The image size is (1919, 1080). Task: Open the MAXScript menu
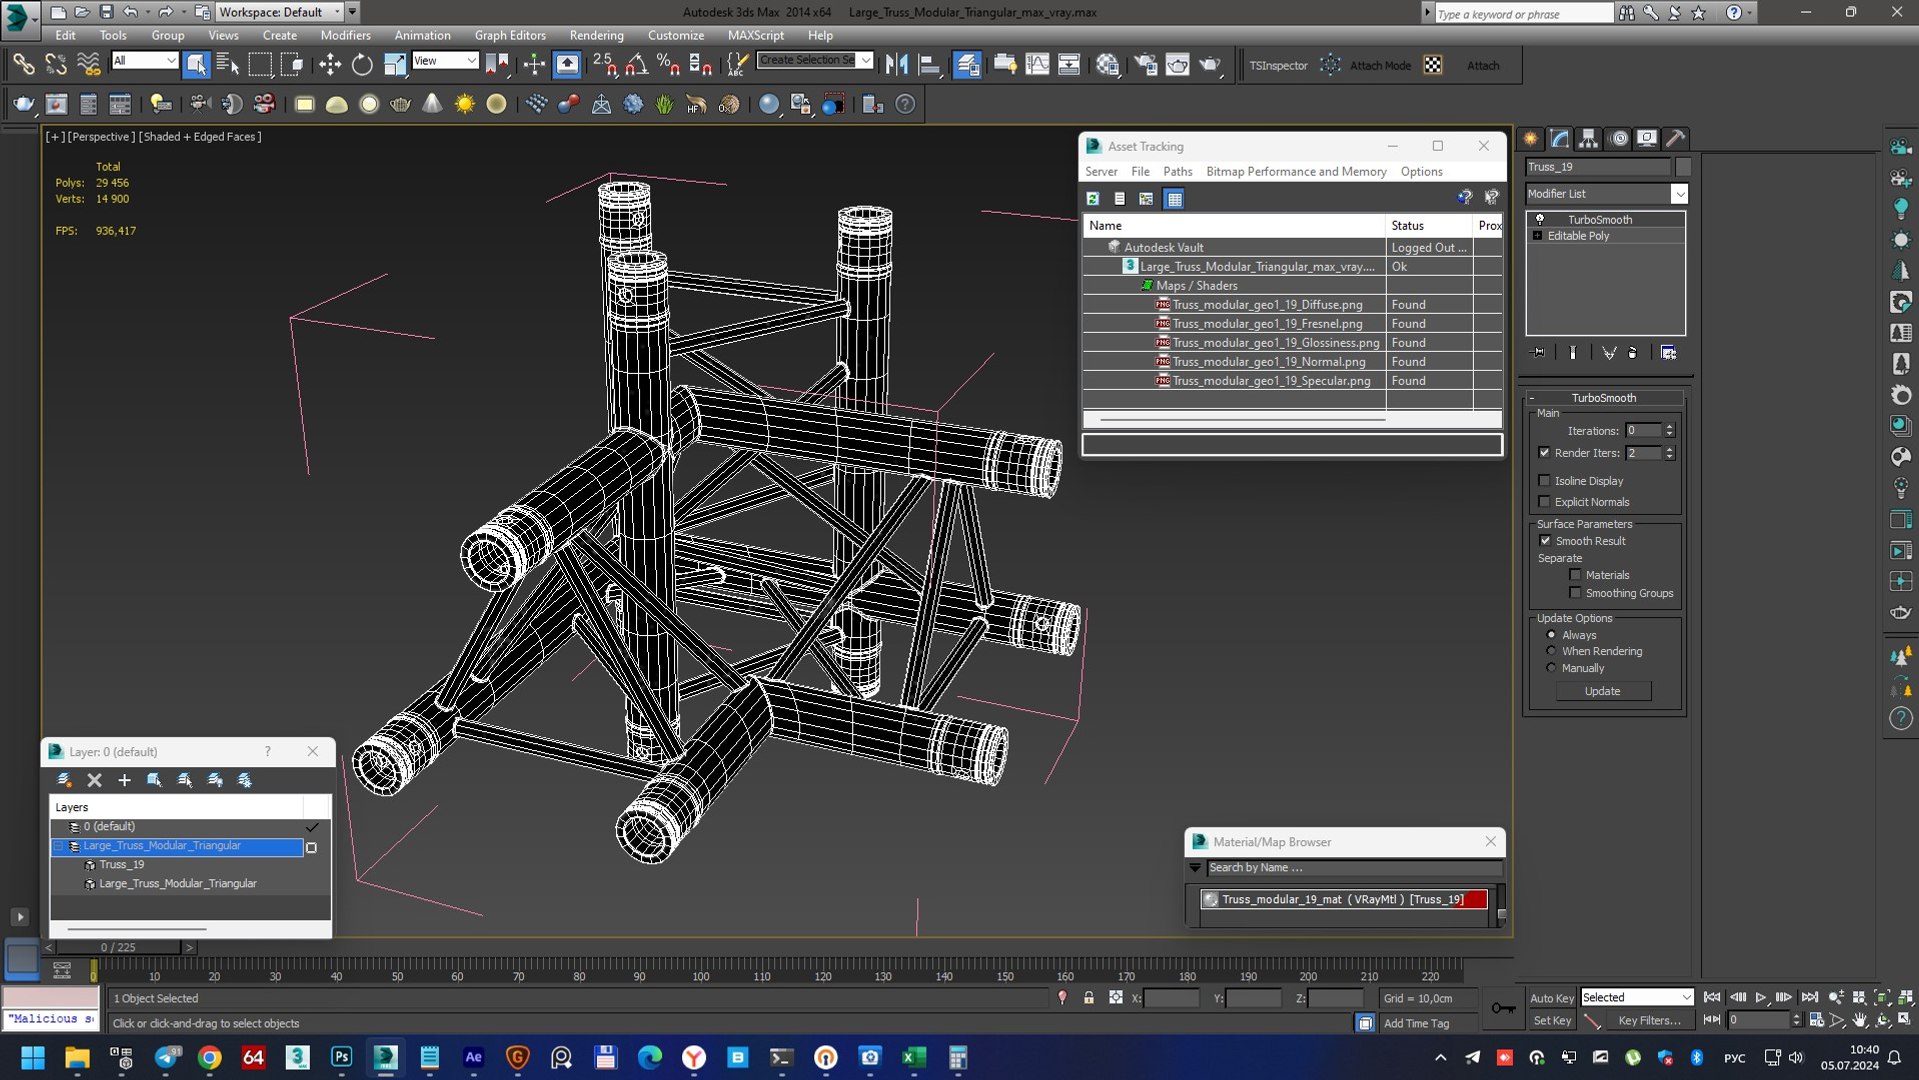pyautogui.click(x=755, y=35)
